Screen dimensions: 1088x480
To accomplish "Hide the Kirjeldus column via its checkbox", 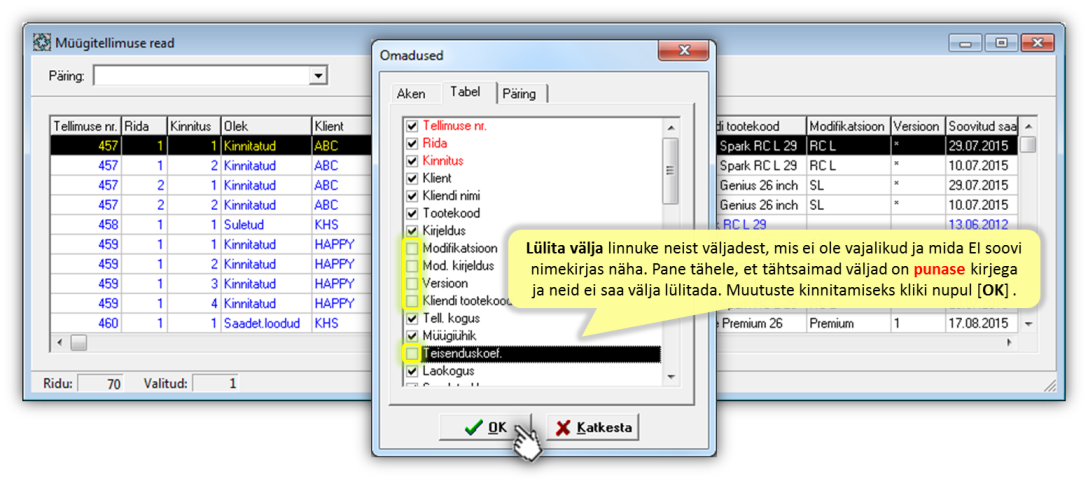I will (x=412, y=230).
